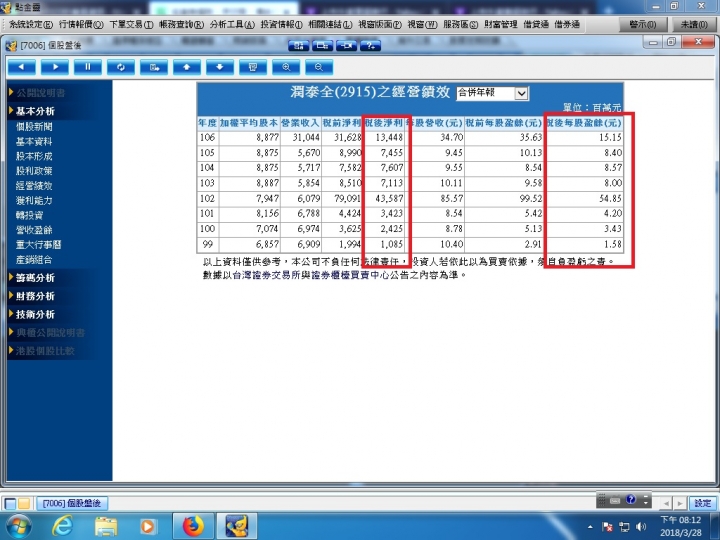The height and width of the screenshot is (540, 720).
Task: Open the 行情報價 menu
Action: [81, 24]
